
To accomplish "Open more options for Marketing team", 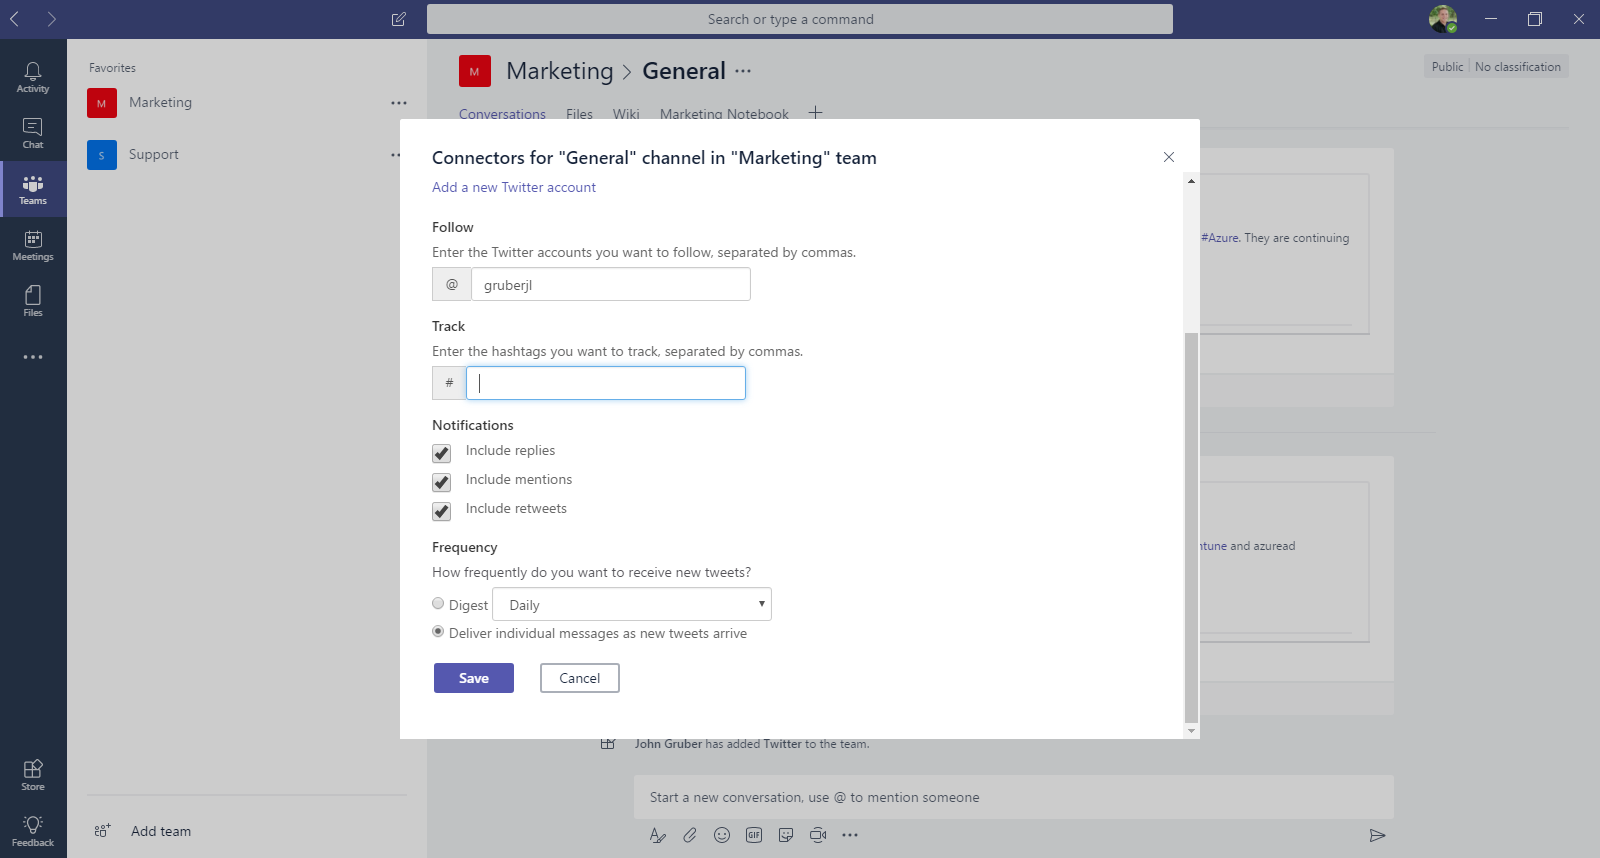I will click(x=399, y=103).
